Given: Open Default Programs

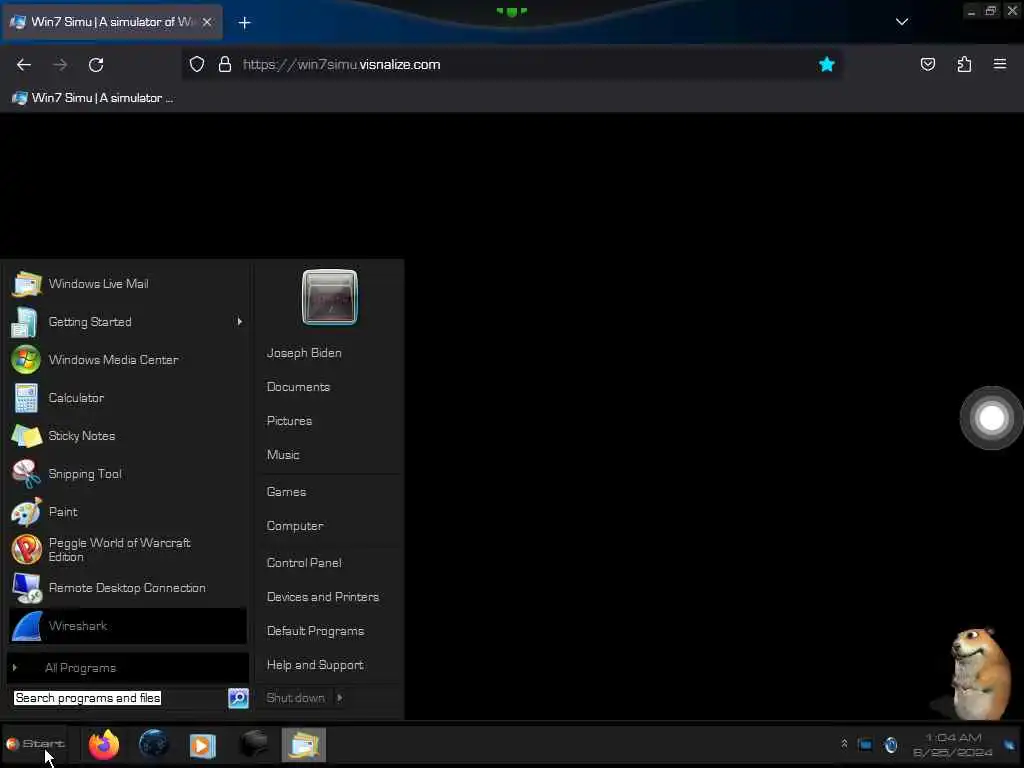Looking at the screenshot, I should 315,631.
